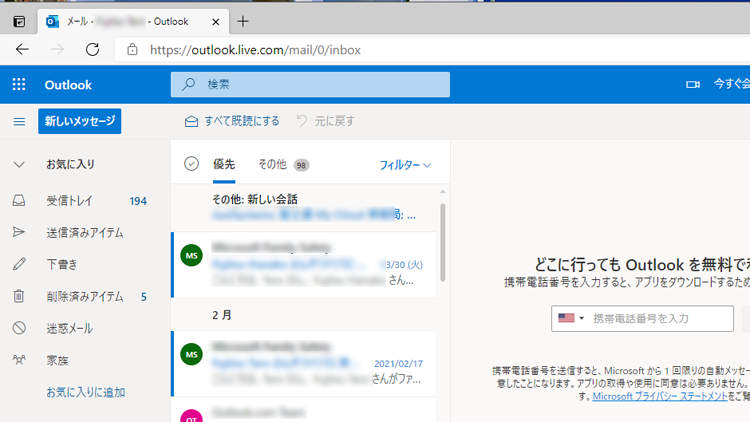Image resolution: width=750 pixels, height=422 pixels.
Task: Switch to the 優先 focused tab
Action: tap(224, 165)
